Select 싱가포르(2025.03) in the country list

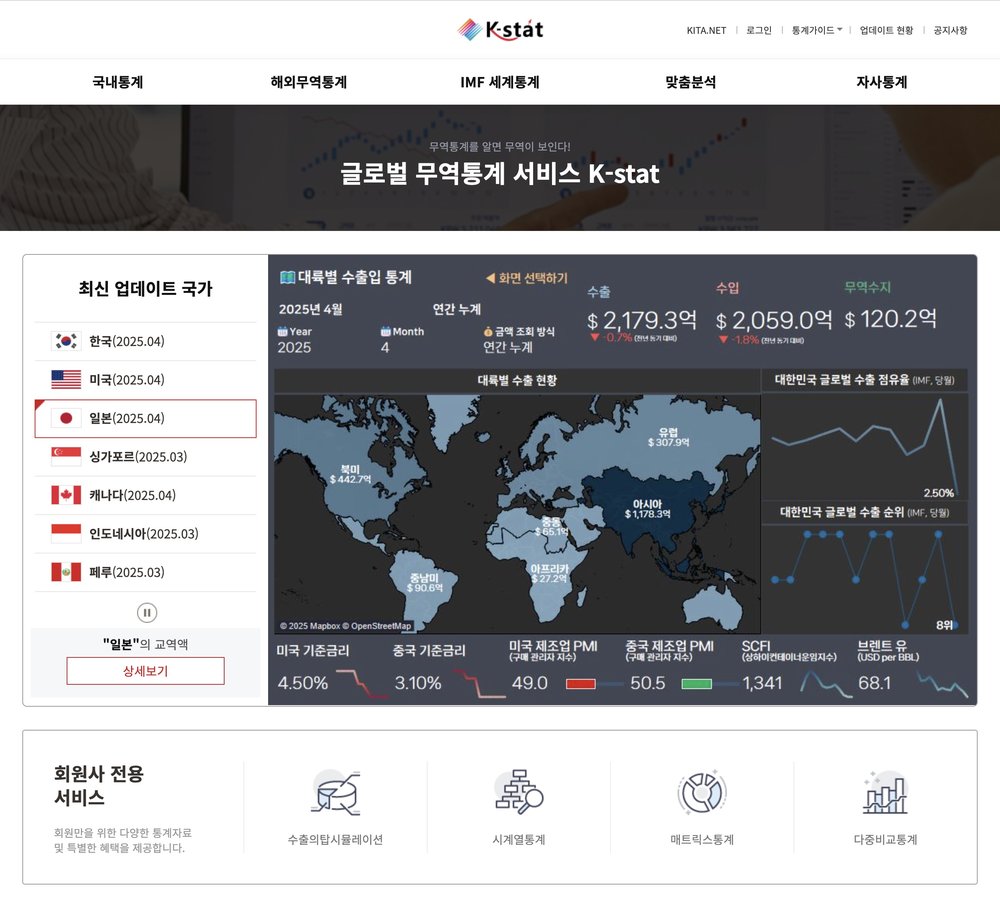(145, 457)
